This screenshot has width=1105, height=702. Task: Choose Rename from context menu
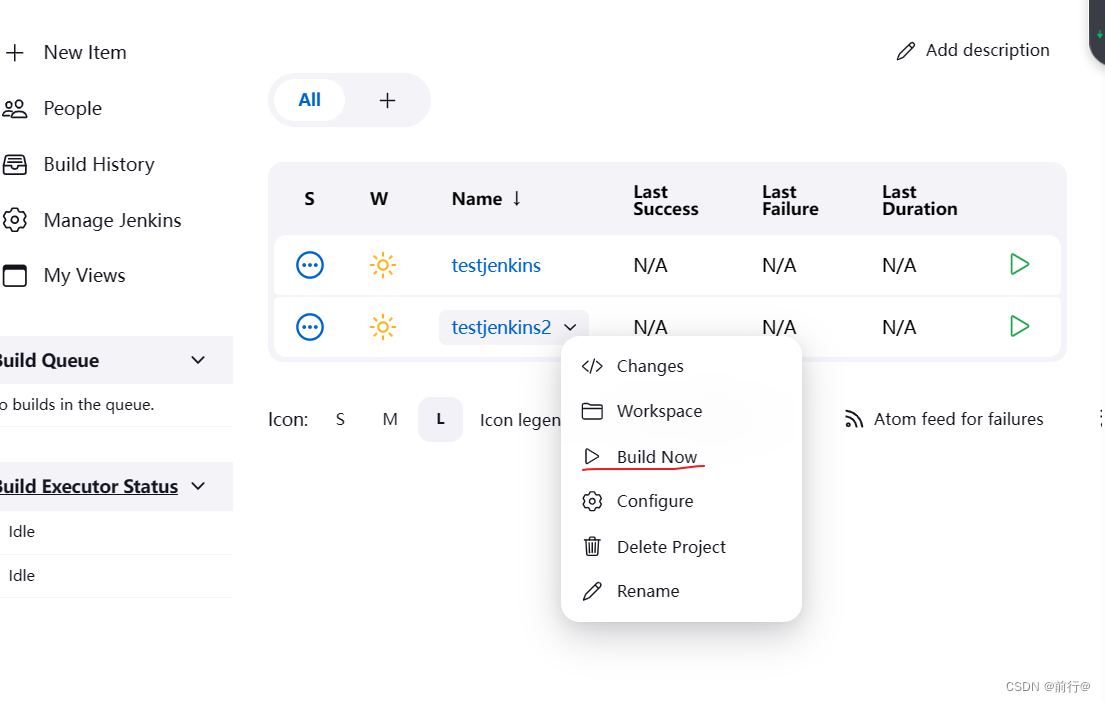pos(681,591)
